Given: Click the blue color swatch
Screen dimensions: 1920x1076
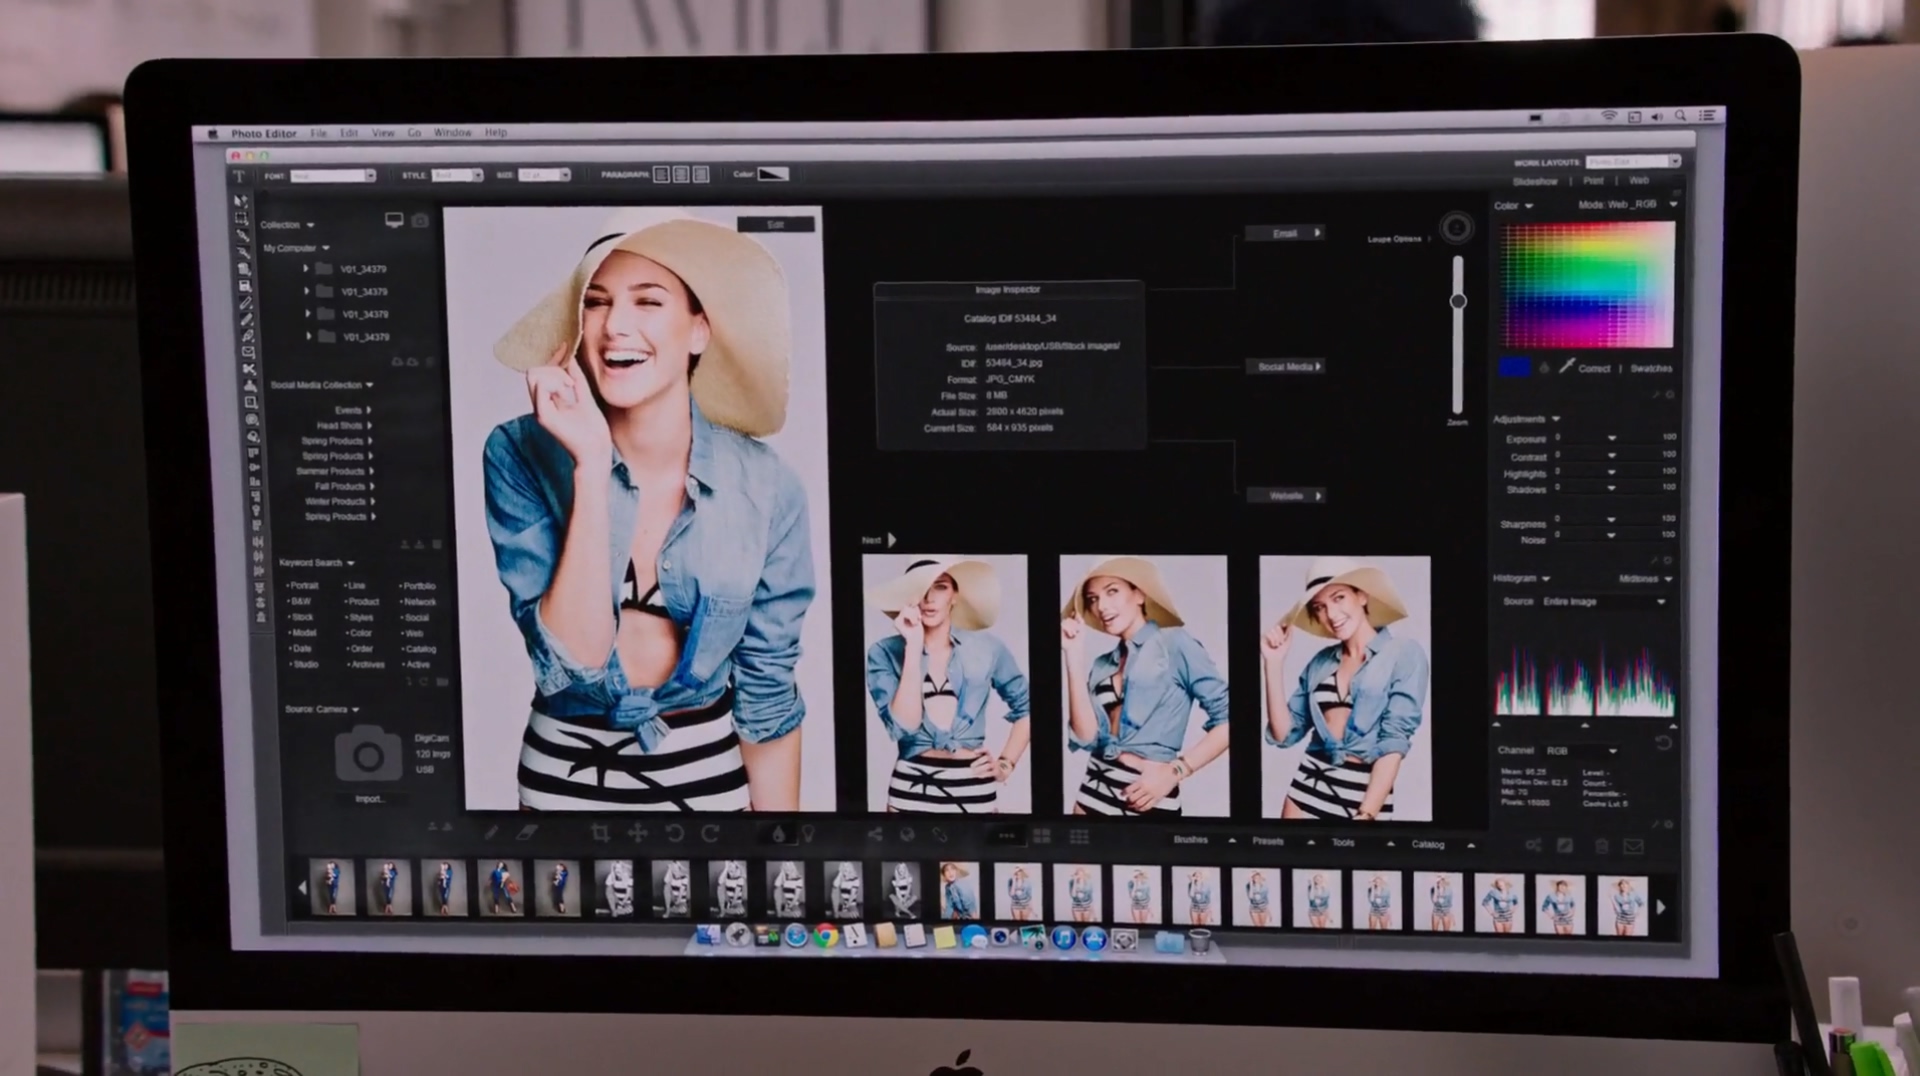Looking at the screenshot, I should point(1514,367).
